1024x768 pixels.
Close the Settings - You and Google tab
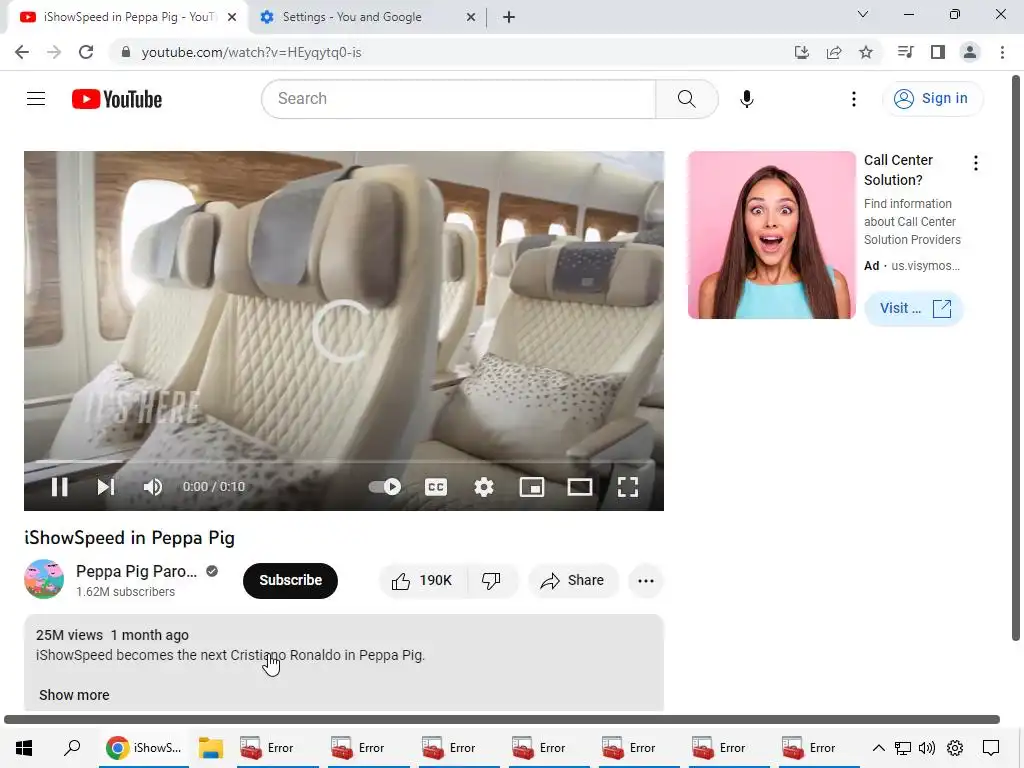click(x=471, y=18)
